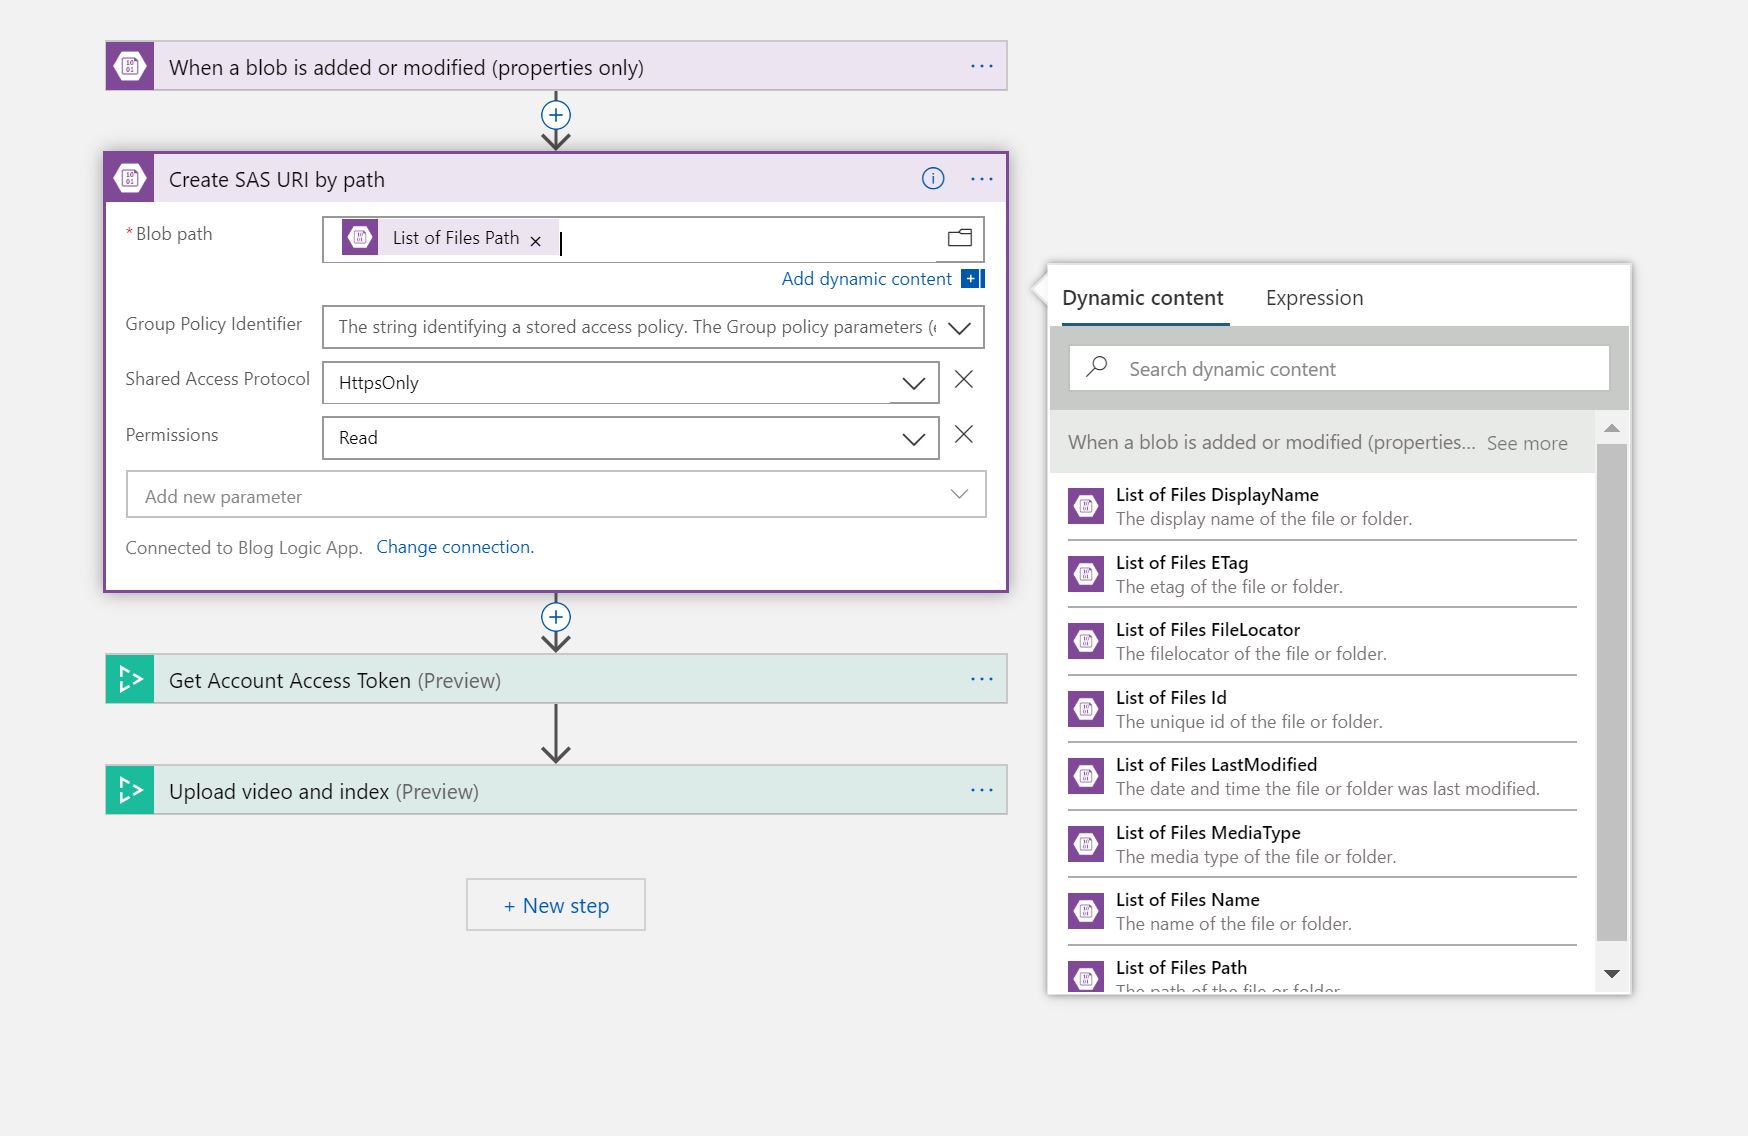Screen dimensions: 1748x1136
Task: Click Change connection link
Action: pos(455,547)
